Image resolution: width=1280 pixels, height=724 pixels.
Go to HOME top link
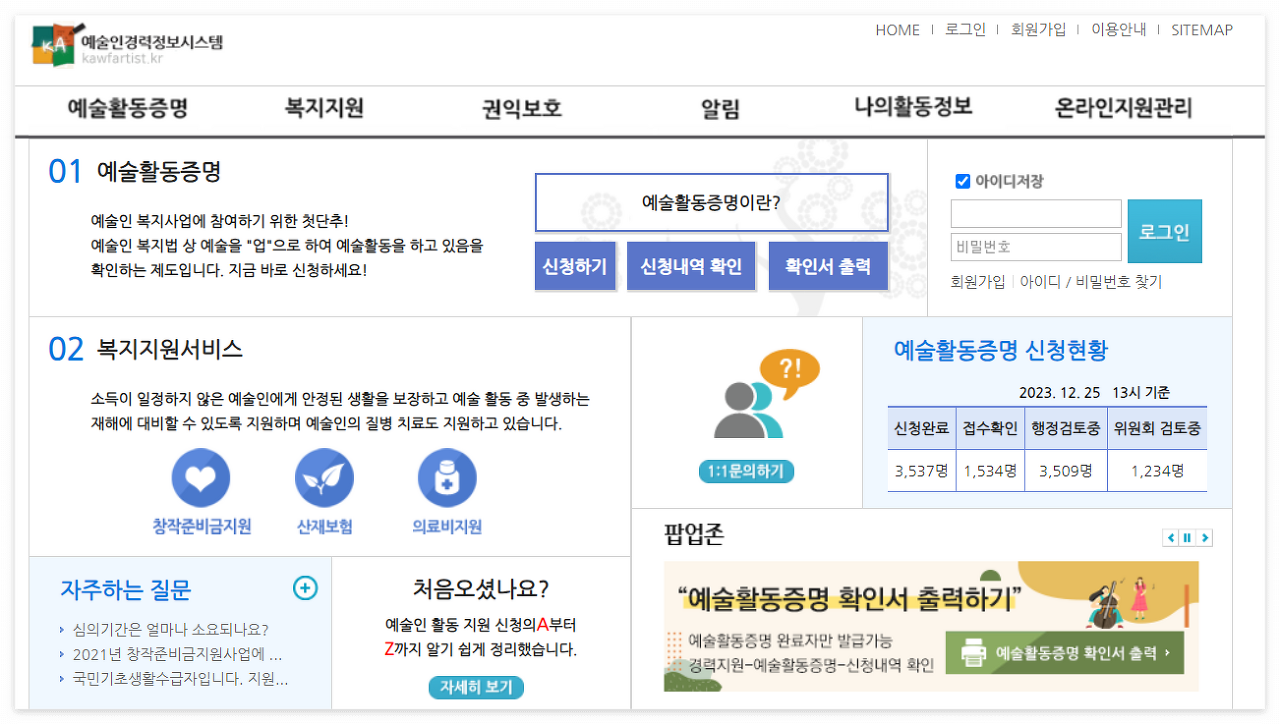897,30
